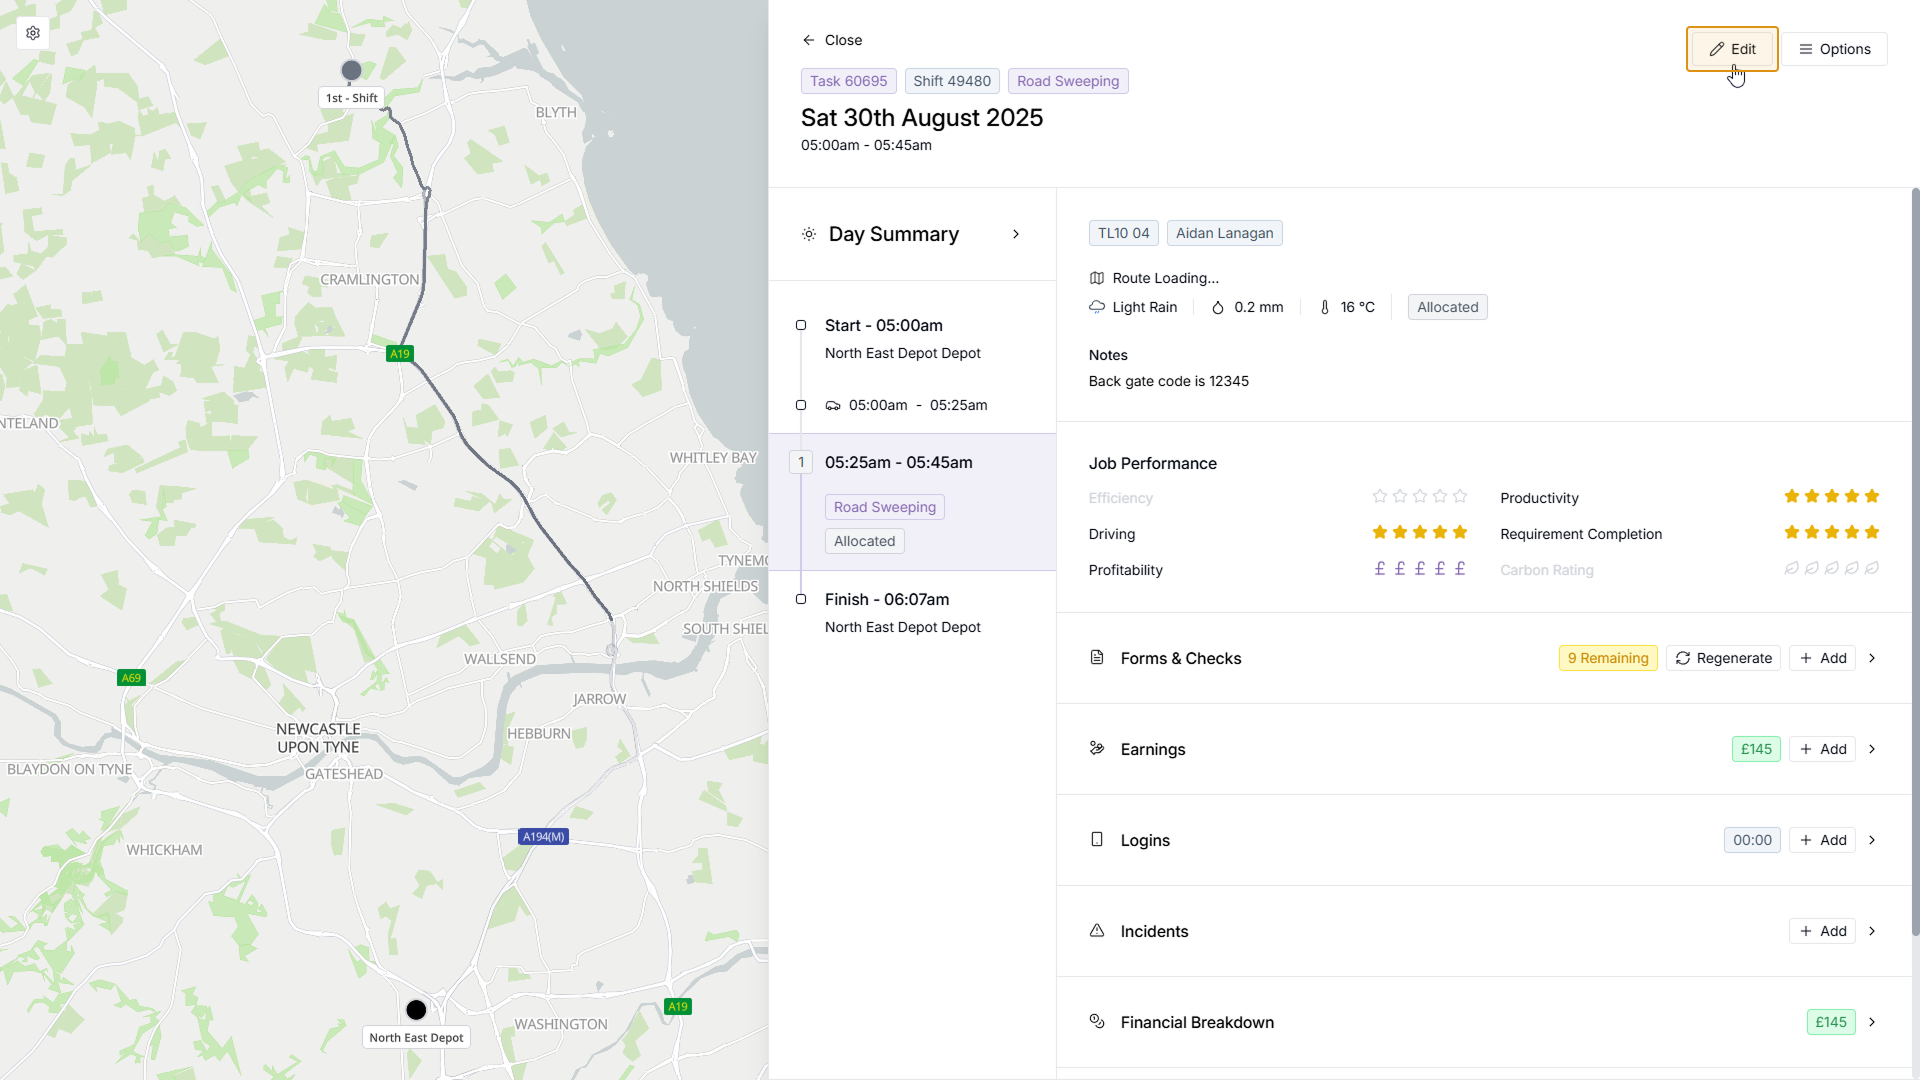1920x1080 pixels.
Task: Click the map settings gear icon
Action: [x=33, y=33]
